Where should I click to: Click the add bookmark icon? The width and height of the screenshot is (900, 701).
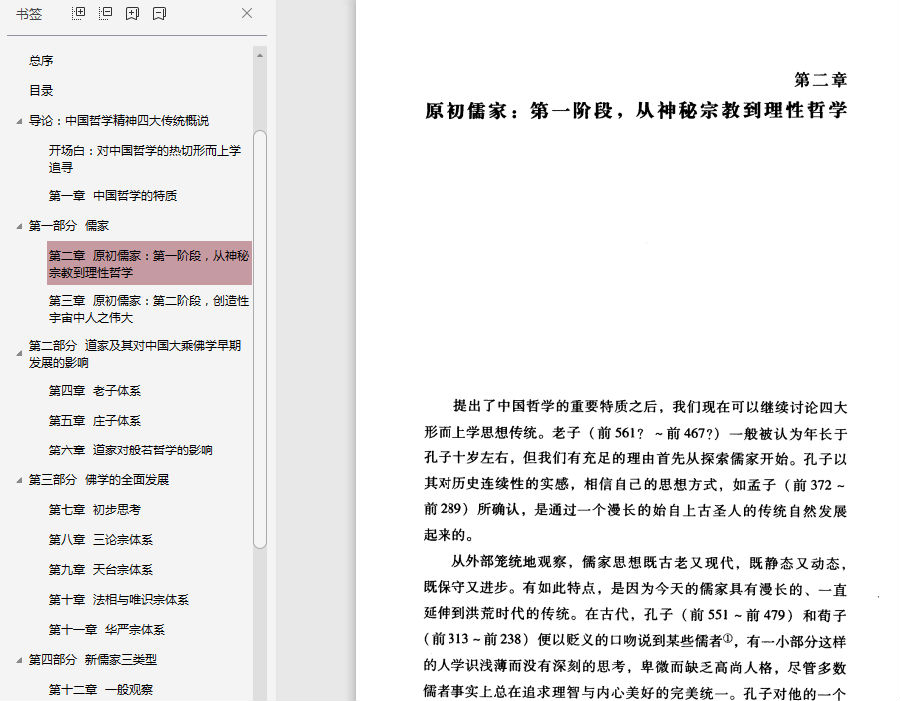coord(133,13)
